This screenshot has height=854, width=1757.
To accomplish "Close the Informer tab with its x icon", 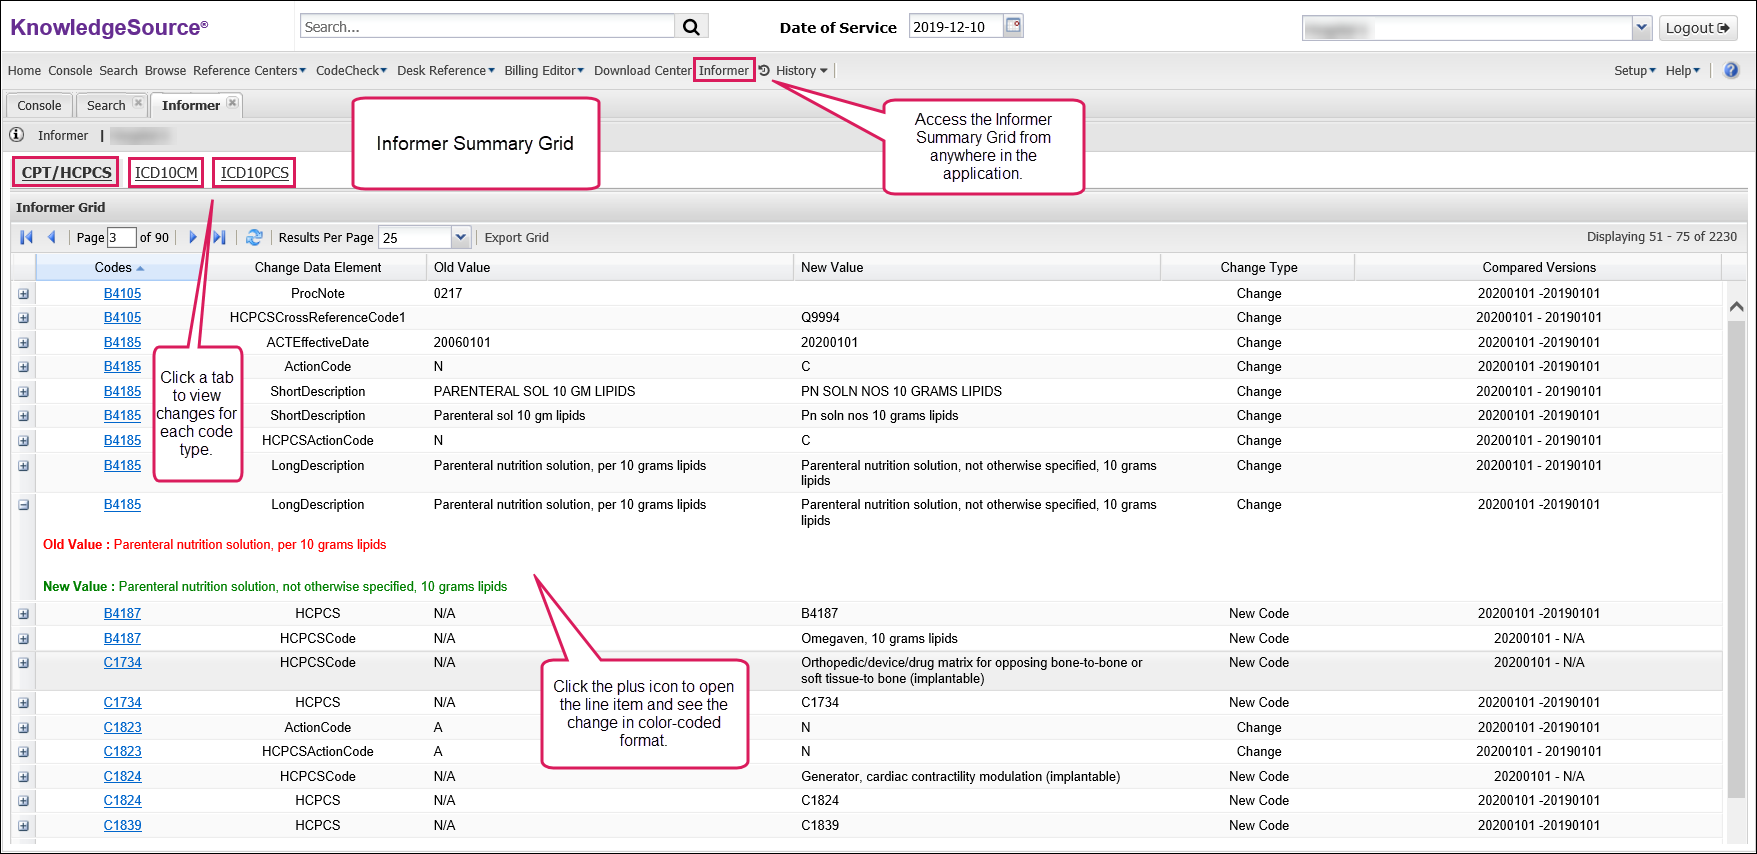I will coord(232,103).
